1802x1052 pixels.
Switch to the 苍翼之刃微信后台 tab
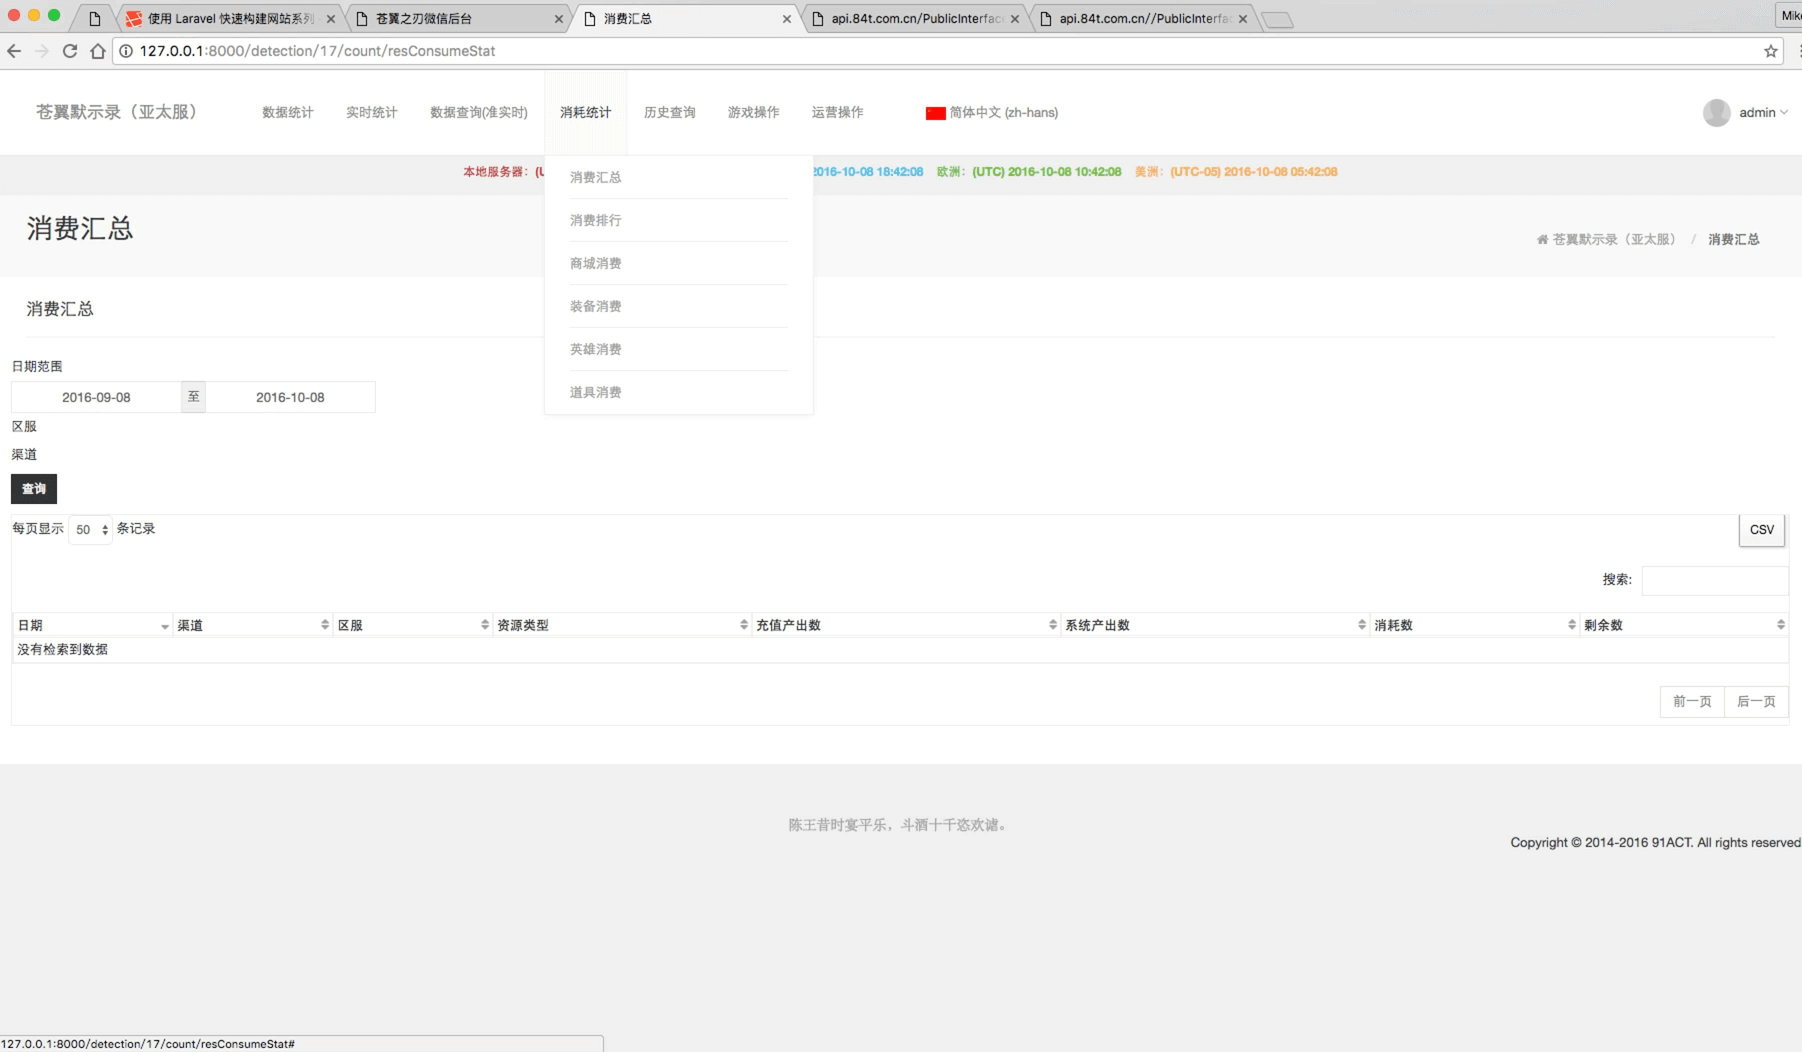[x=455, y=19]
